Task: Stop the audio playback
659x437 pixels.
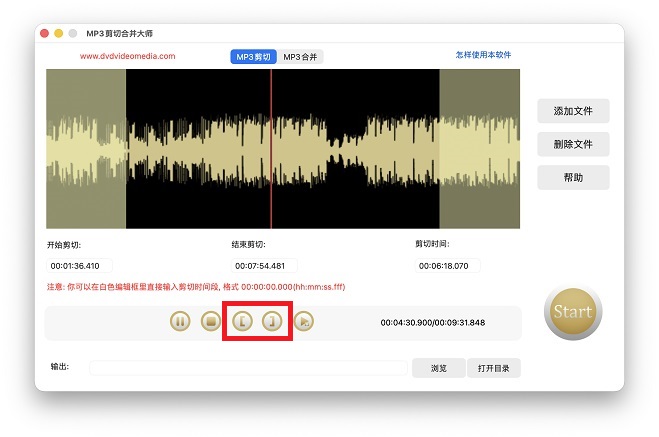Action: pyautogui.click(x=210, y=322)
